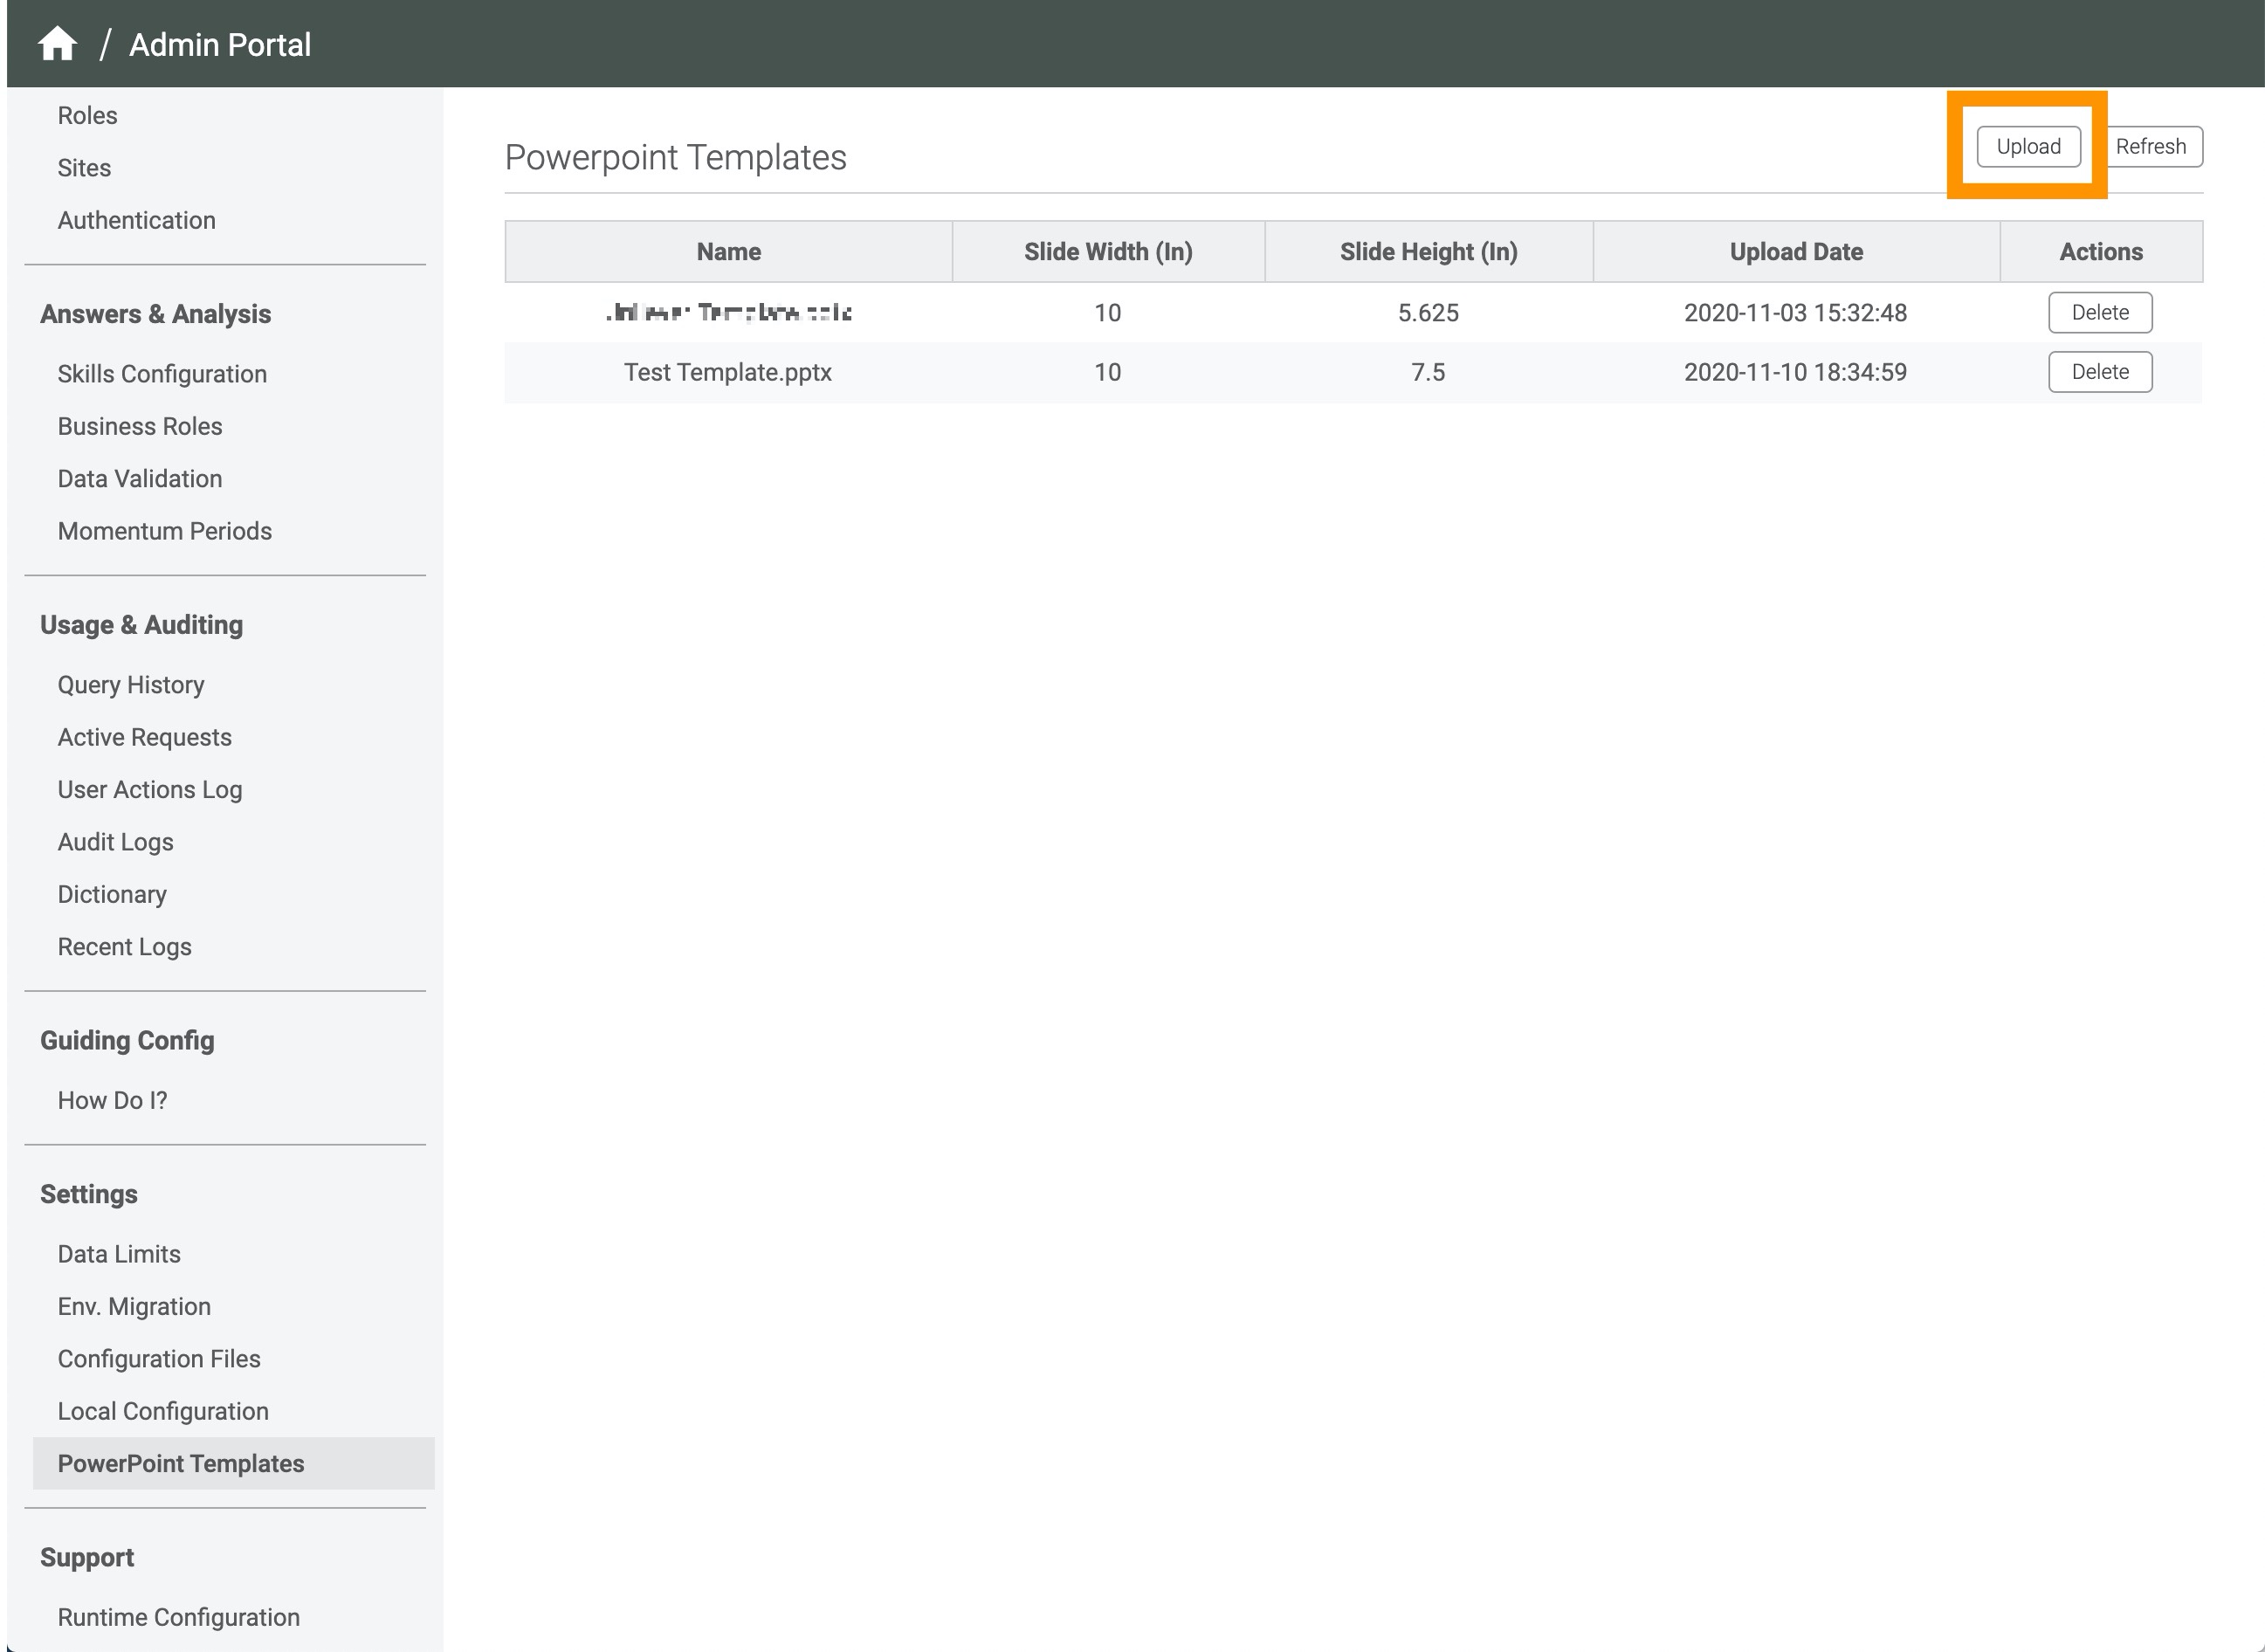Delete the Test Template.pptx file
2265x1652 pixels.
pos(2100,371)
